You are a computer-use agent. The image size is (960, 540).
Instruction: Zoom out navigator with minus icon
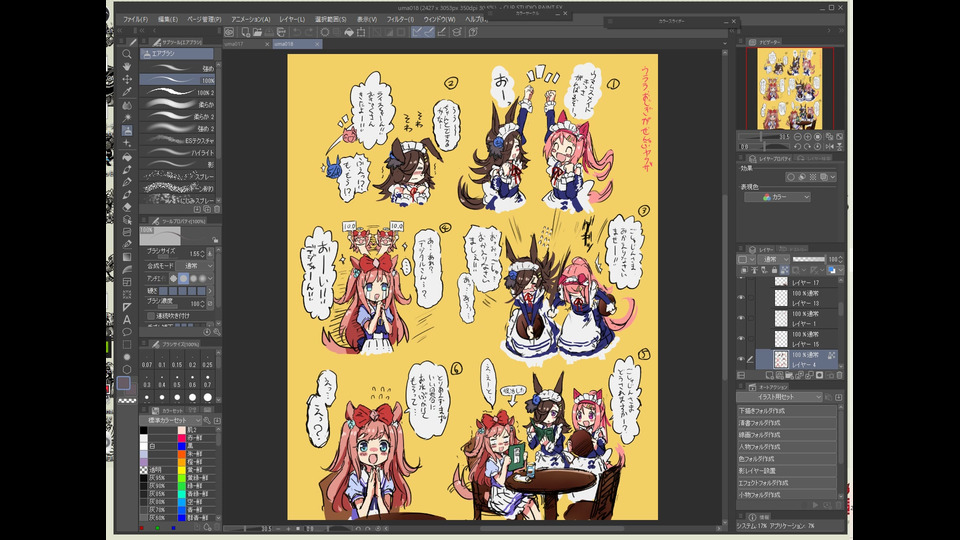(x=797, y=137)
